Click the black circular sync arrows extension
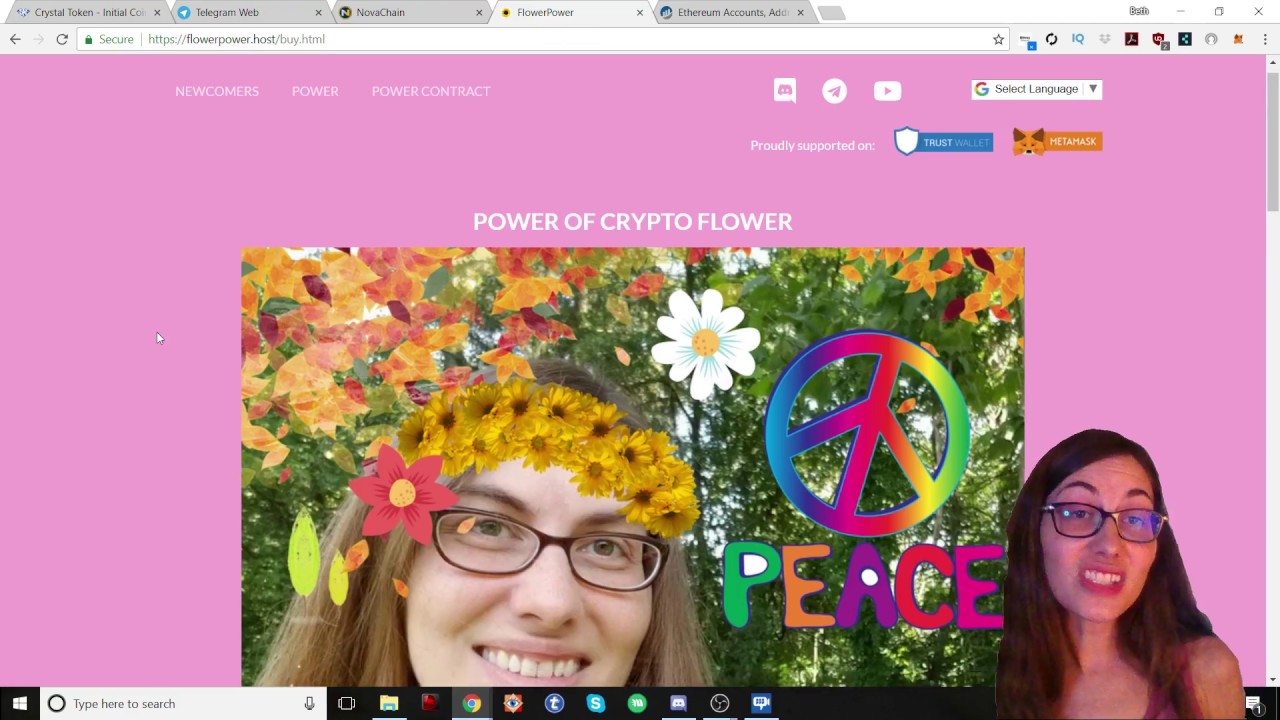The image size is (1280, 720). (1051, 39)
